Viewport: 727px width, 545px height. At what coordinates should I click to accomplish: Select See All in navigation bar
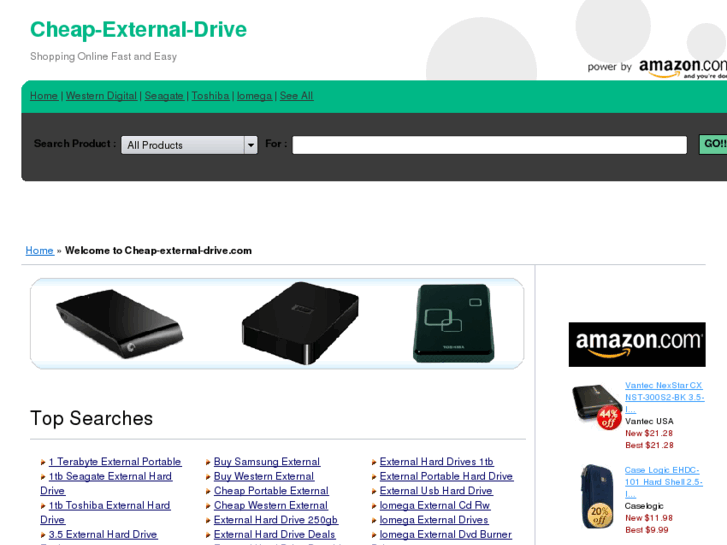tap(296, 96)
